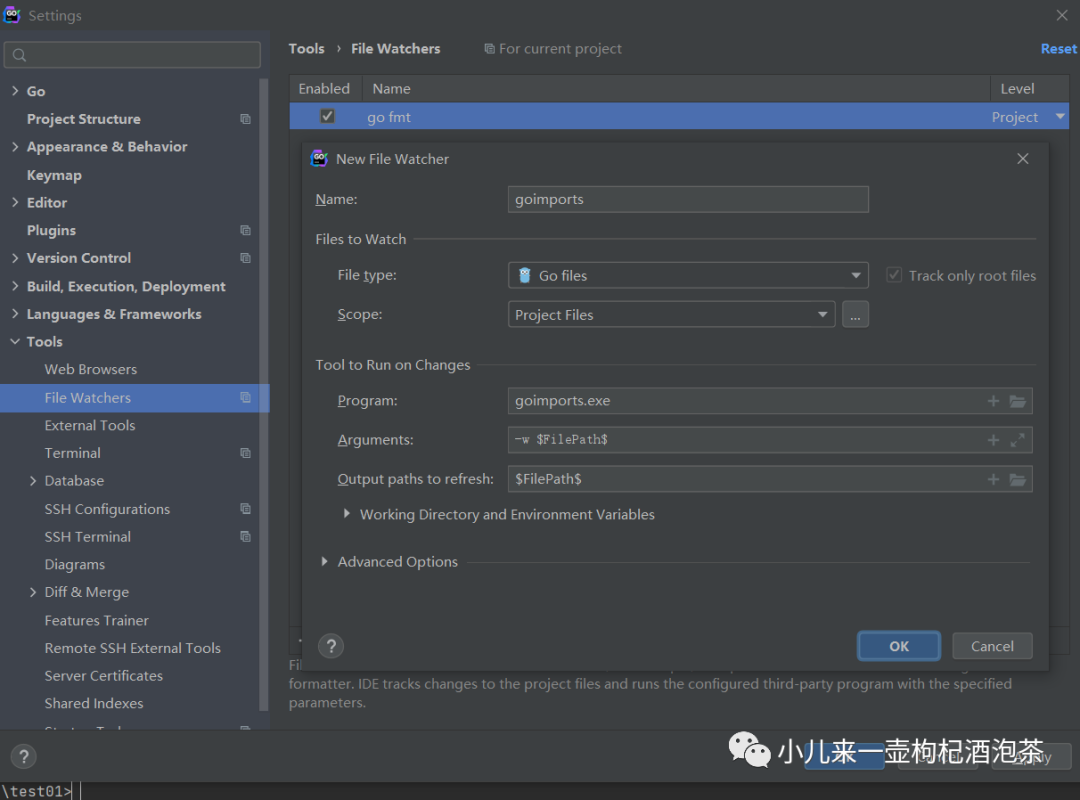Viewport: 1080px width, 800px height.
Task: Click the settings search magnifier icon
Action: click(19, 55)
